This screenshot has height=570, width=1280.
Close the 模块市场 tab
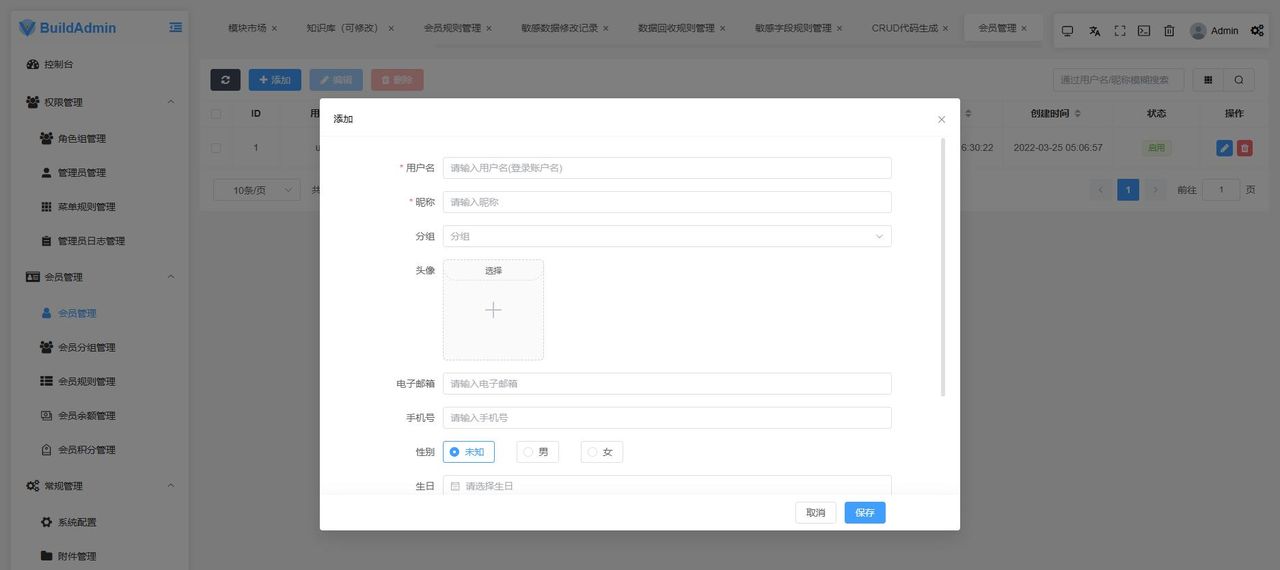tap(274, 28)
